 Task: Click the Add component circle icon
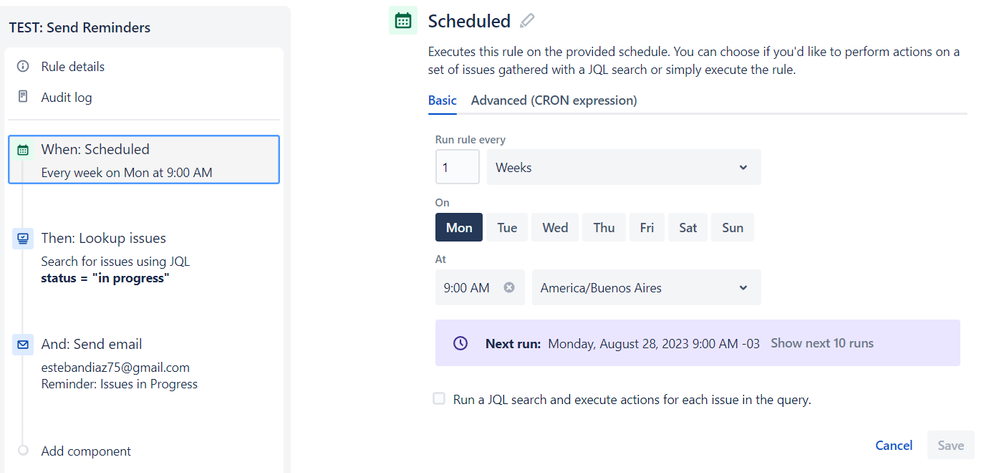coord(23,451)
